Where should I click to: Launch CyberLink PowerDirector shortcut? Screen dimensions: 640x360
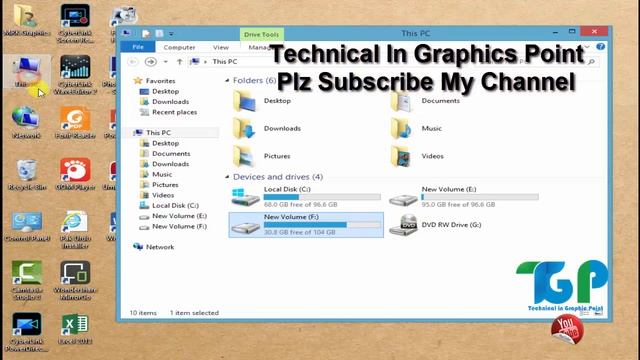pyautogui.click(x=27, y=332)
